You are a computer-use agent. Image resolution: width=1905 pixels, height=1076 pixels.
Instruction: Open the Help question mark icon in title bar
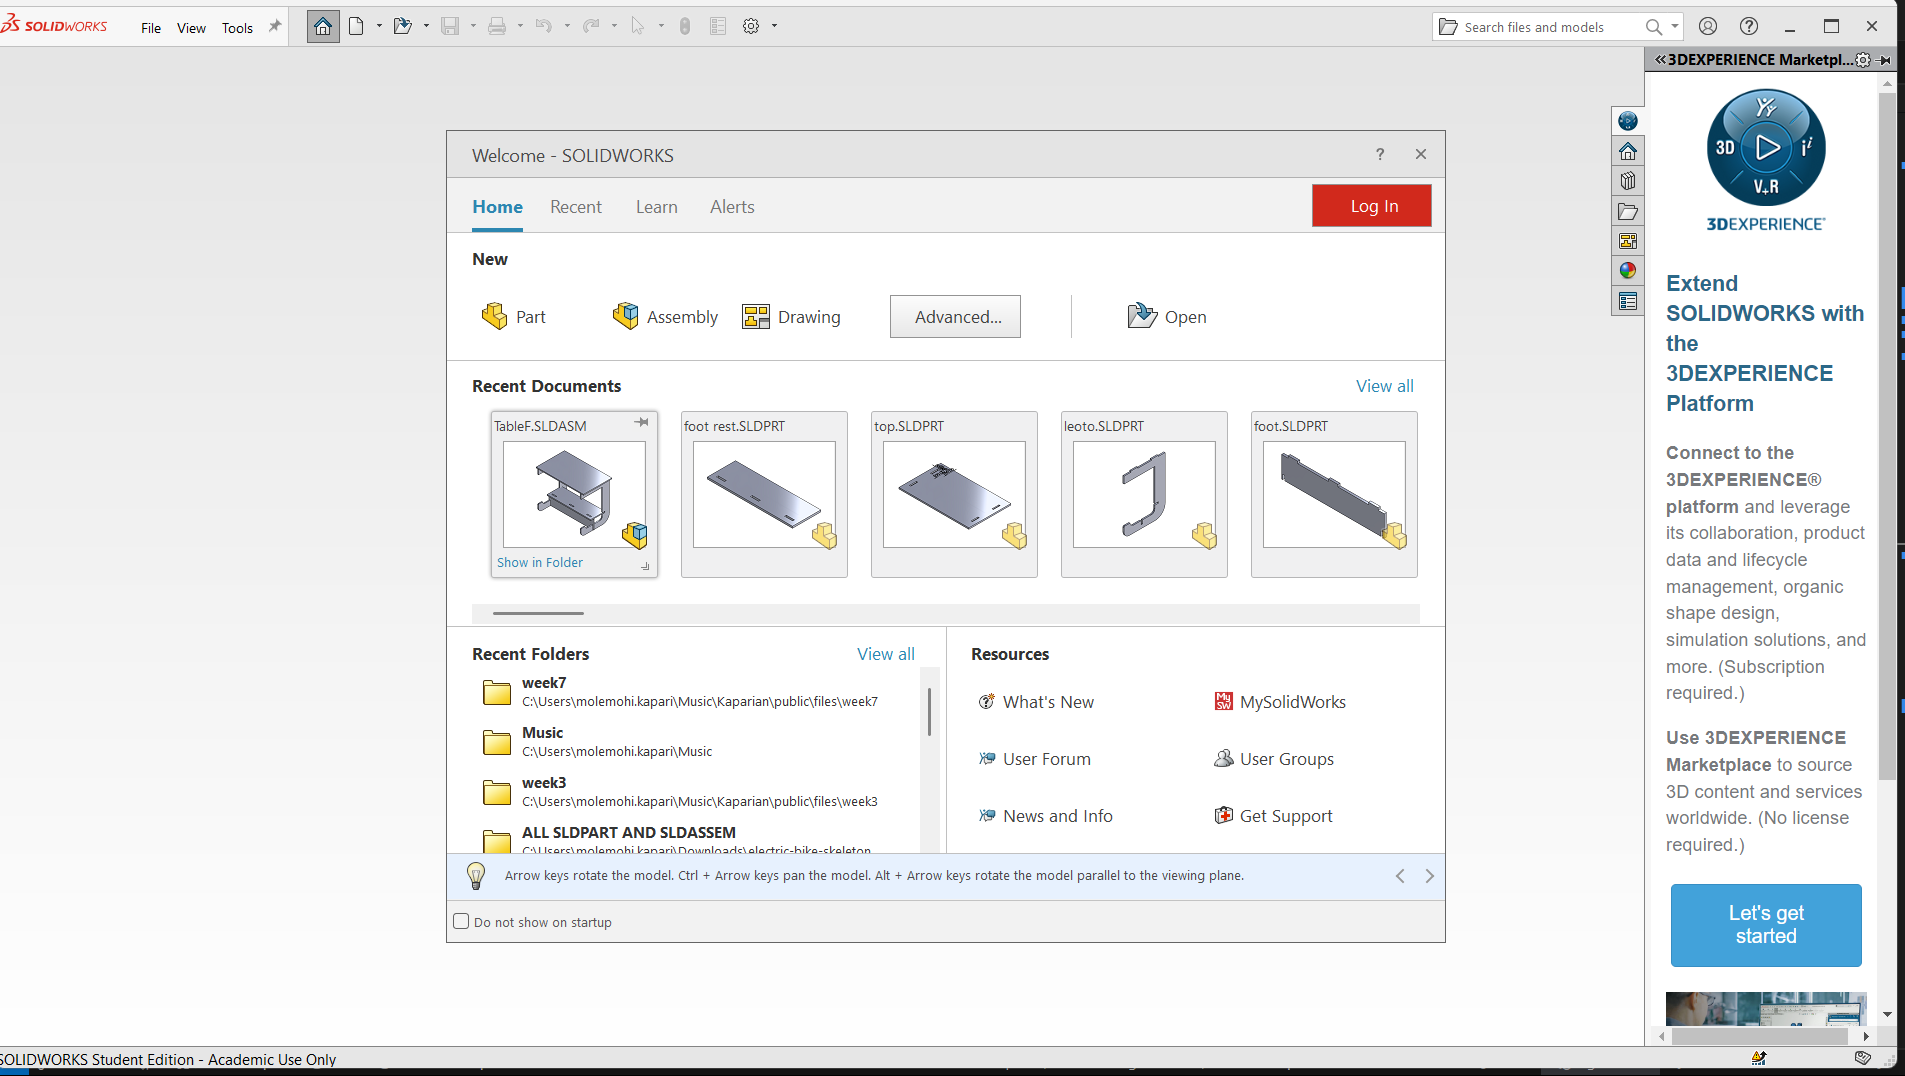pos(1749,27)
